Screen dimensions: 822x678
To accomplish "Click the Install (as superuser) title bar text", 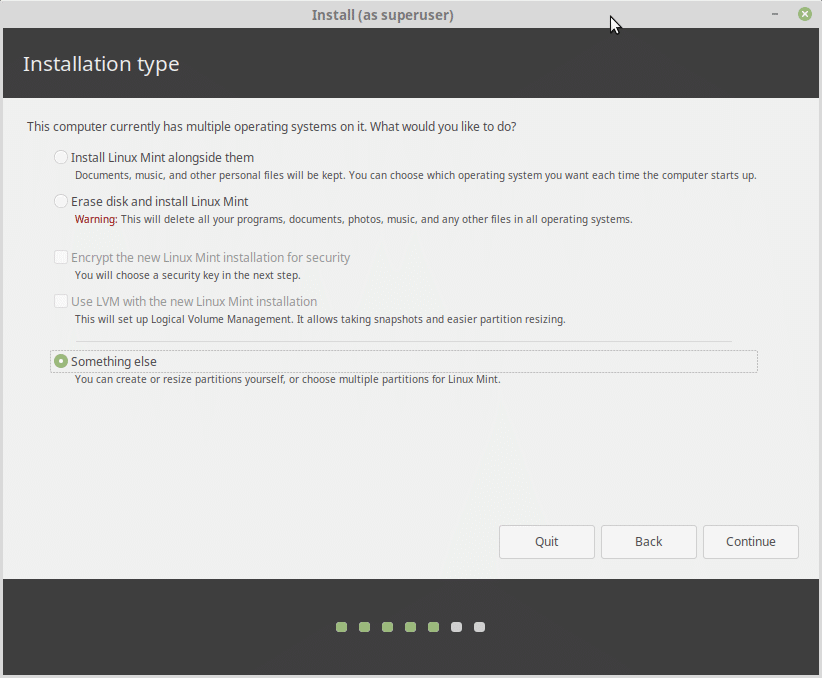I will pyautogui.click(x=383, y=15).
